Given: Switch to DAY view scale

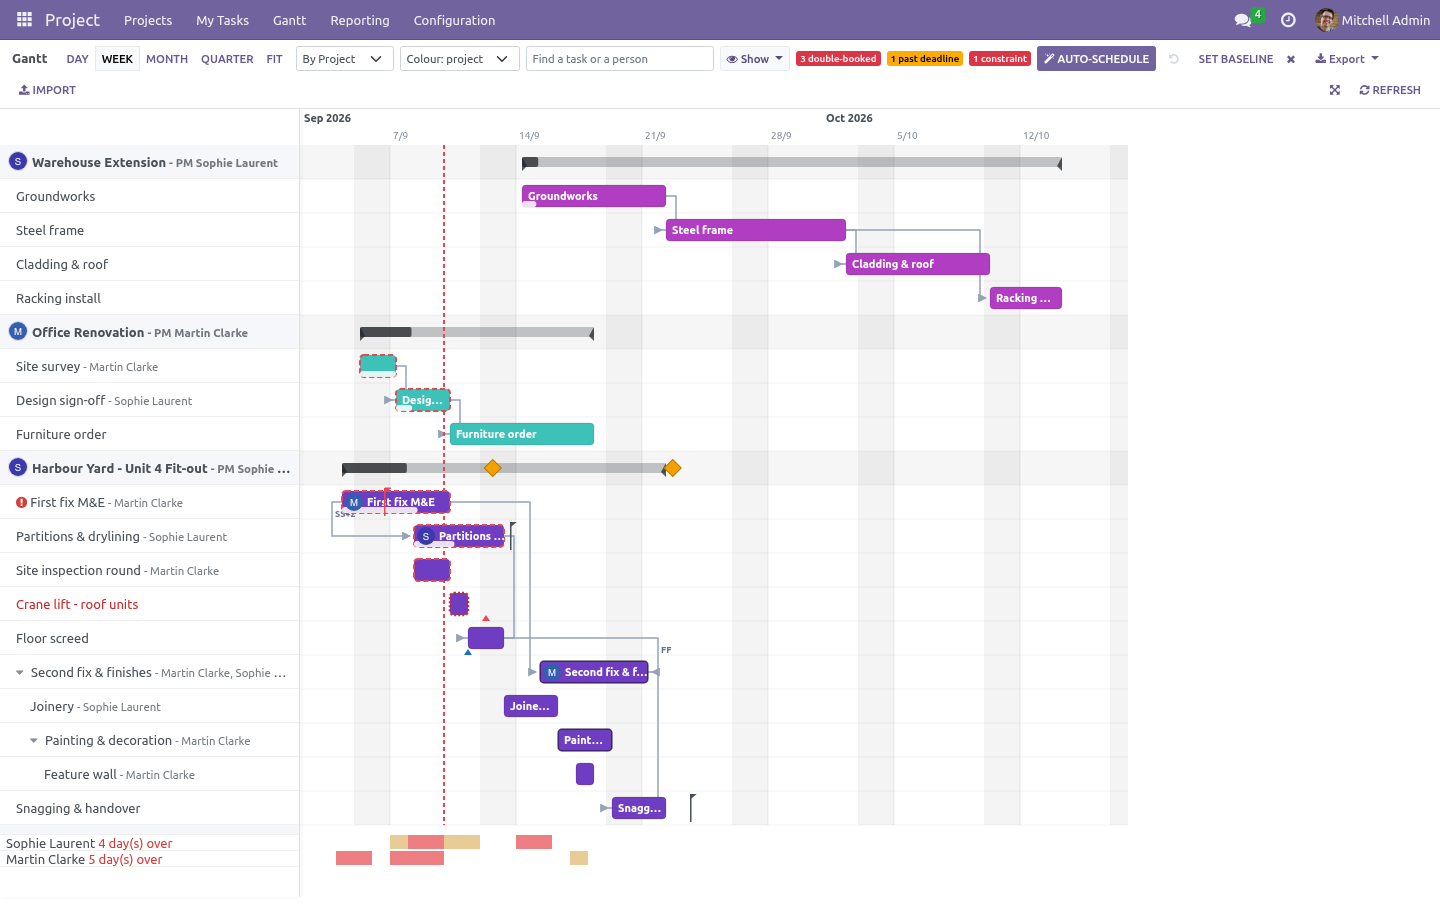Looking at the screenshot, I should tap(77, 59).
